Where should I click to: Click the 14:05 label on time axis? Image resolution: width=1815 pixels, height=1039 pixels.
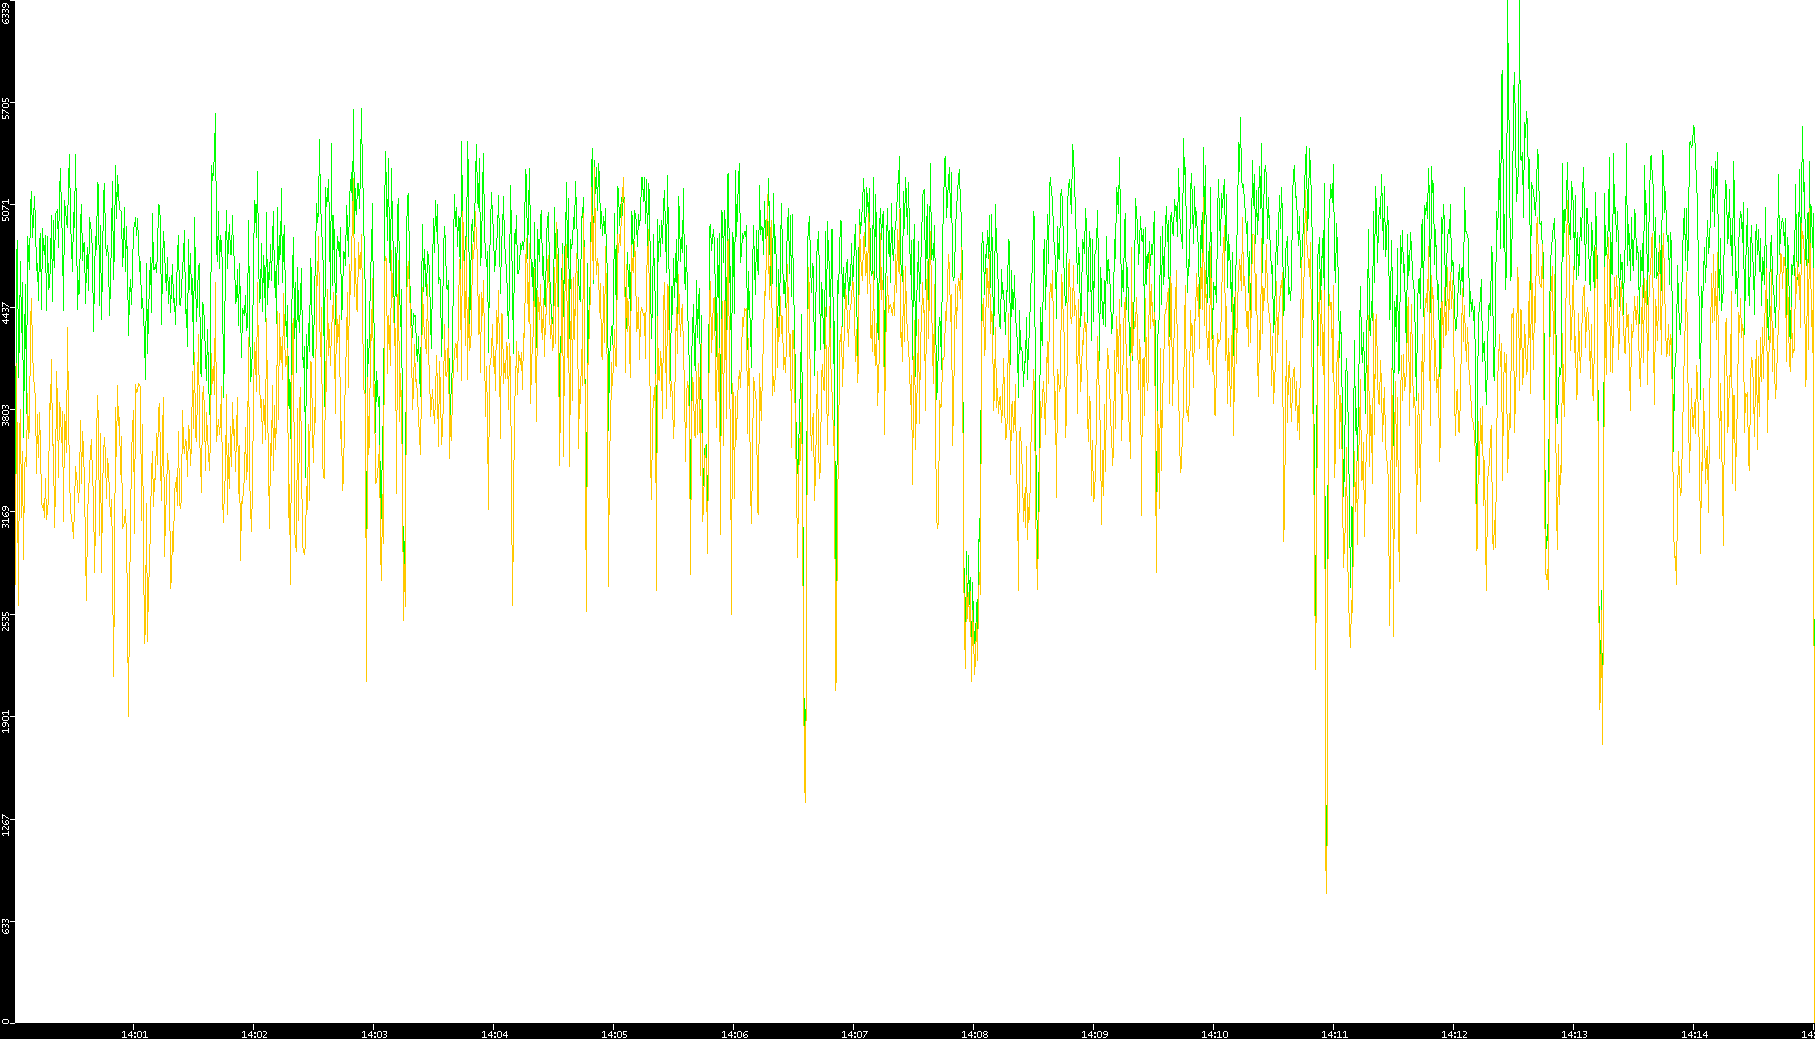[x=614, y=1034]
